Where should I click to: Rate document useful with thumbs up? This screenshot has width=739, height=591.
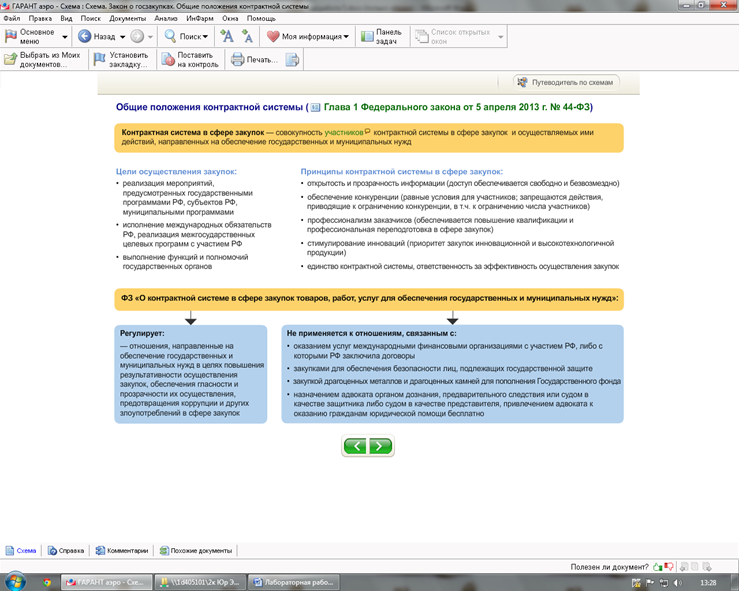657,567
